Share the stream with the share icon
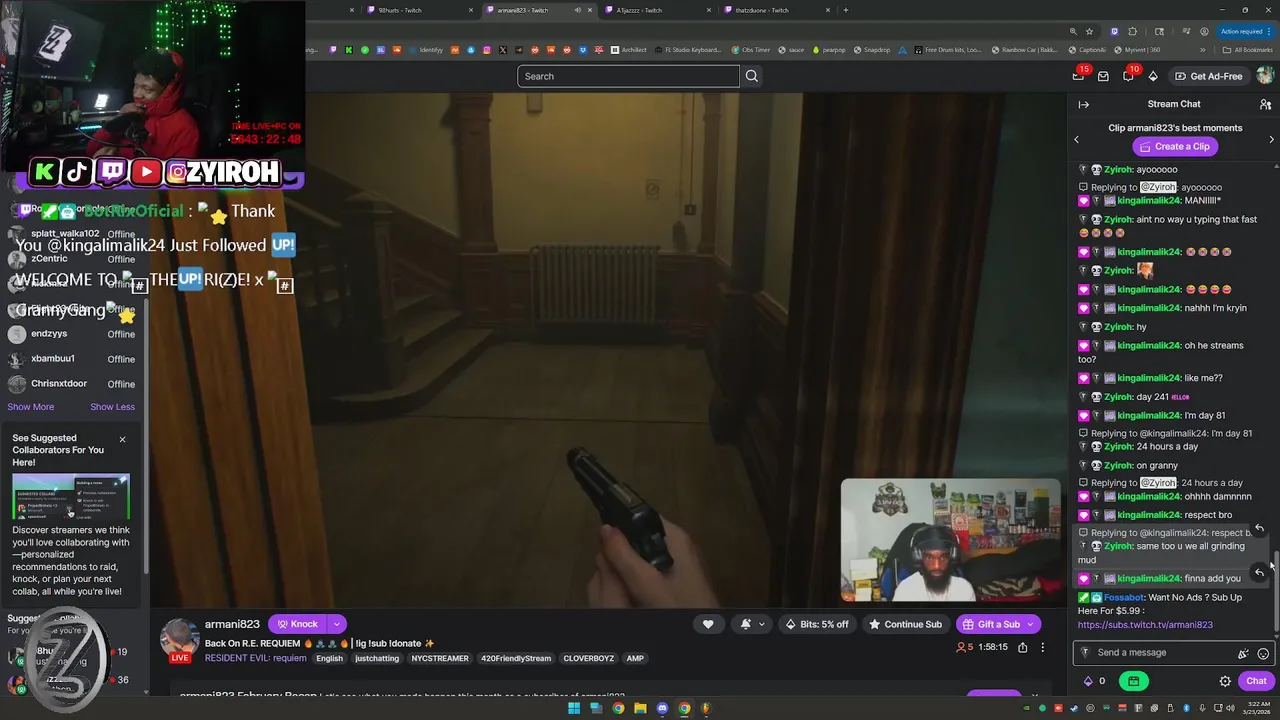1280x720 pixels. point(1022,647)
